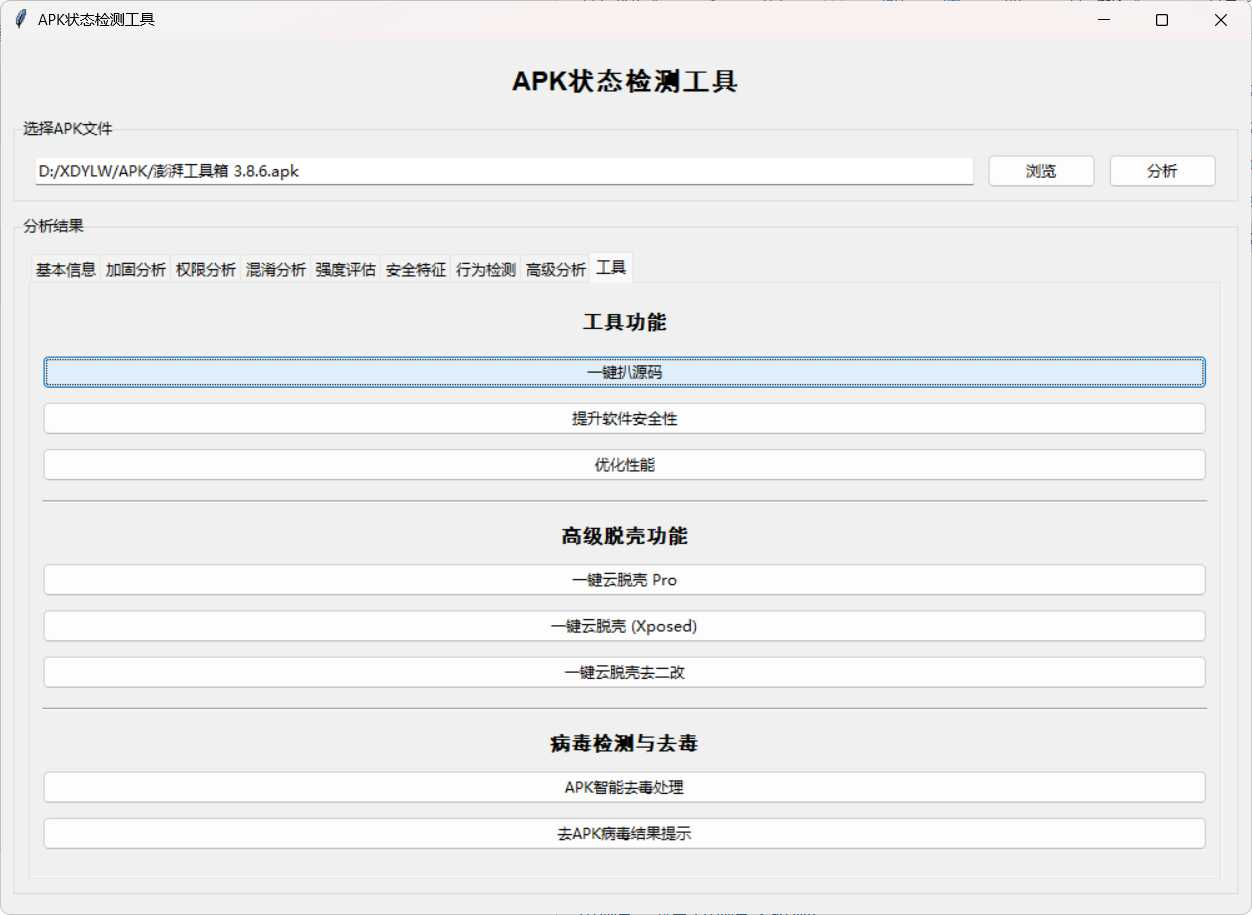Screen dimensions: 1252x915
Task: Switch to the 混淆分析 tab
Action: pos(275,268)
